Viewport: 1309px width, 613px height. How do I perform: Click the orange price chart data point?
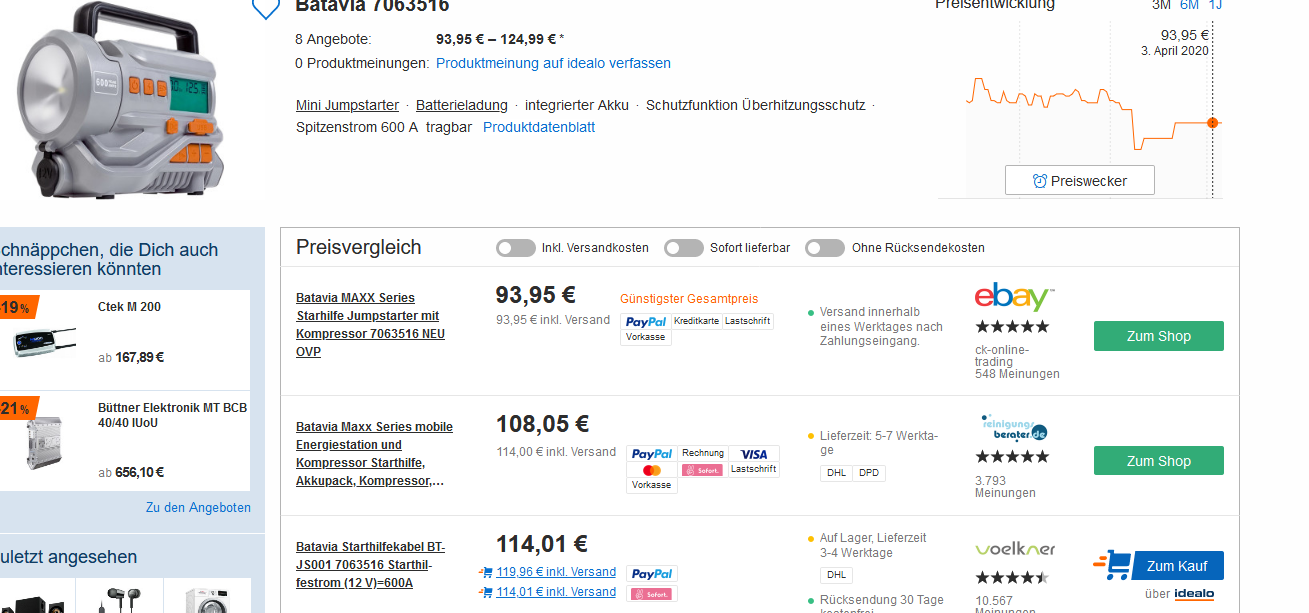[1212, 122]
